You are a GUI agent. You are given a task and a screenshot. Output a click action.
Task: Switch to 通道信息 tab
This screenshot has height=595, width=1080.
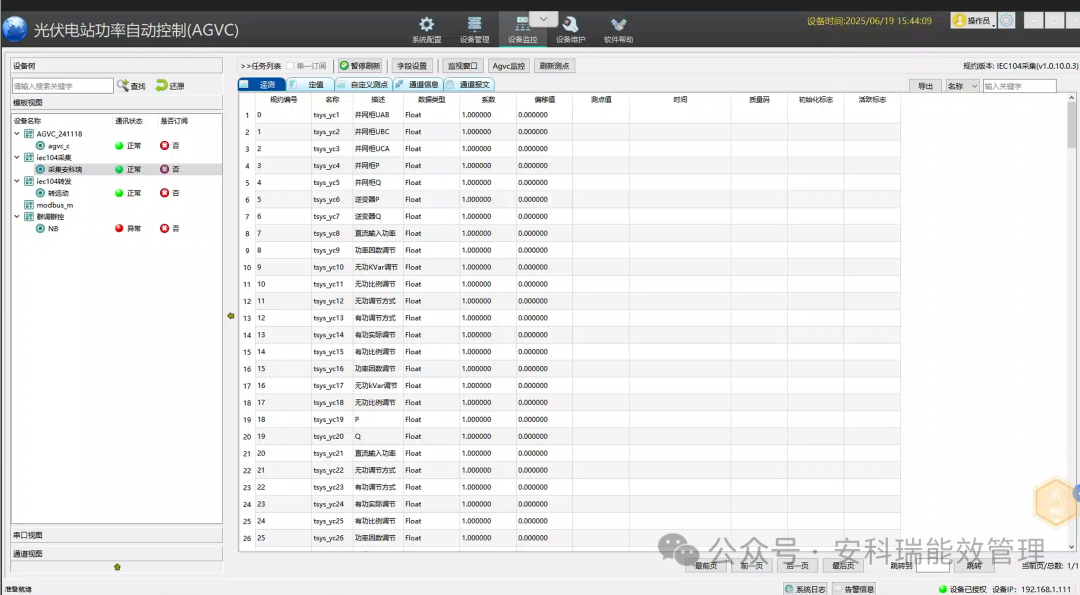[x=418, y=85]
